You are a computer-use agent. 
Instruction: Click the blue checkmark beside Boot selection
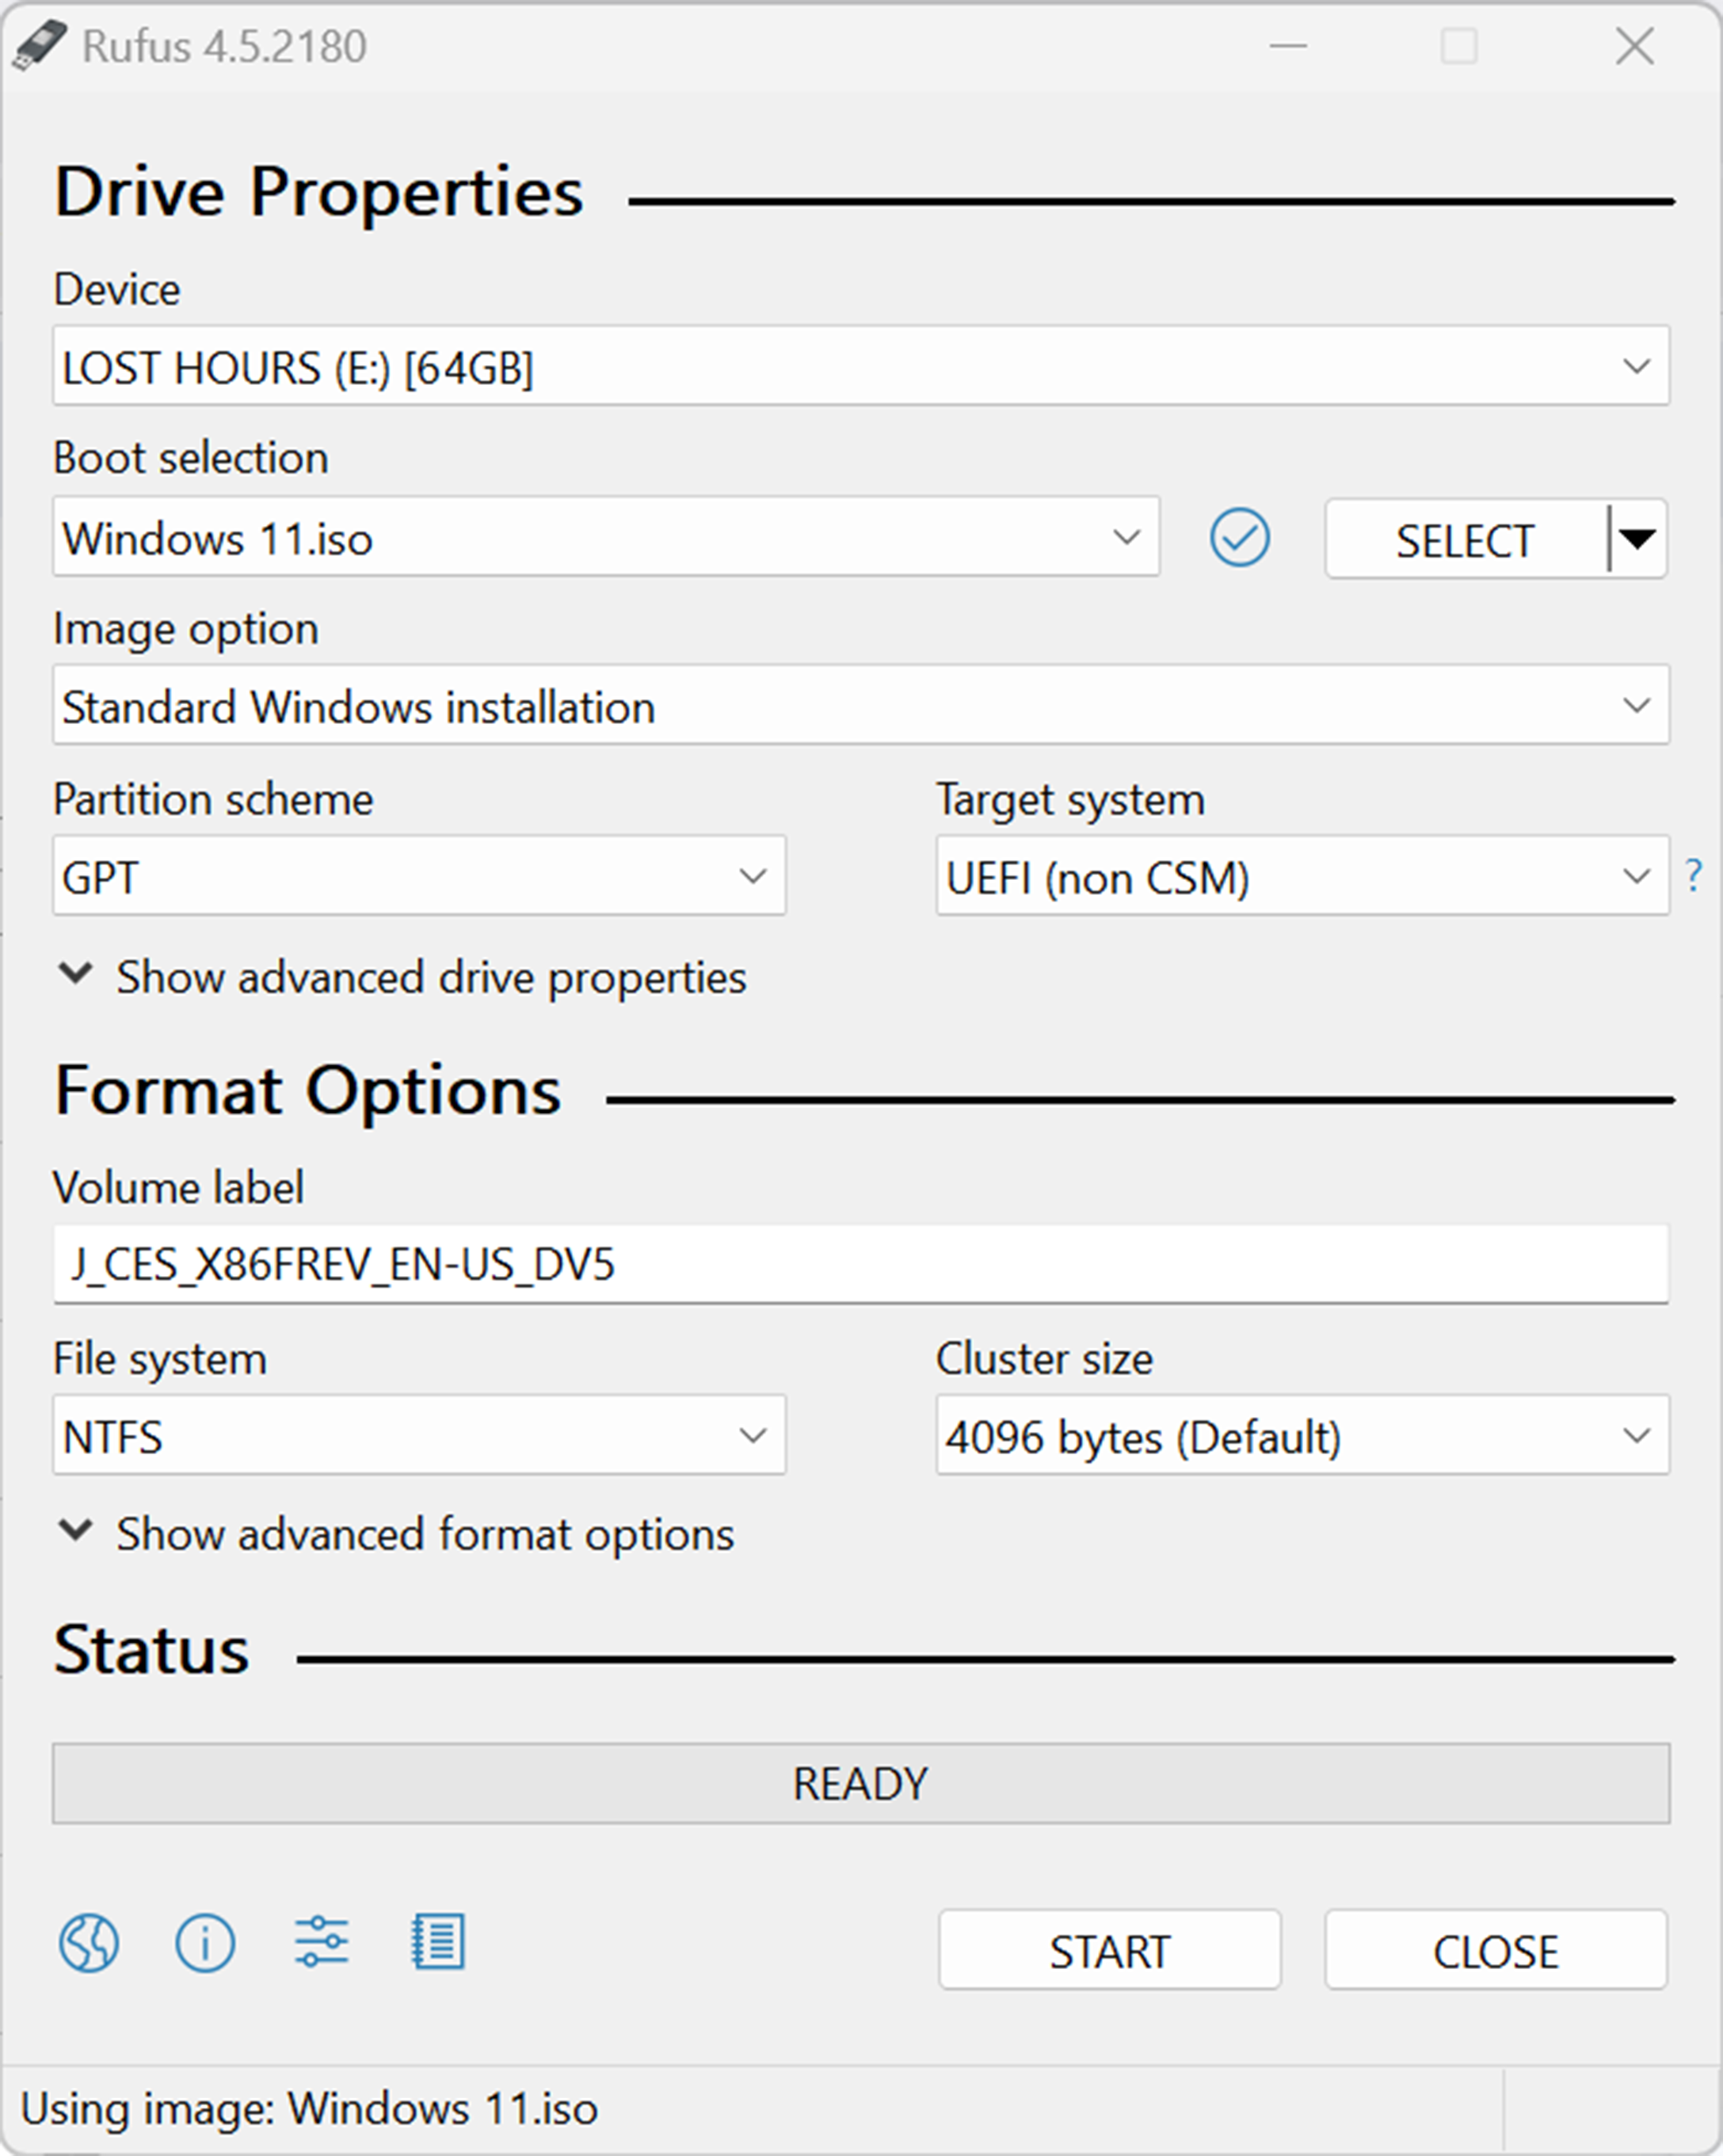click(x=1239, y=538)
